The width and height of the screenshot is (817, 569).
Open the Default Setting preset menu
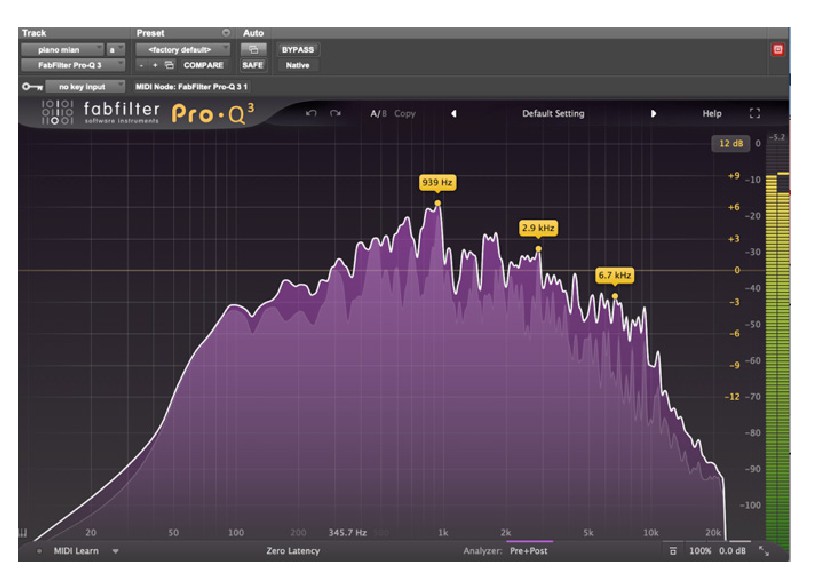pyautogui.click(x=553, y=114)
